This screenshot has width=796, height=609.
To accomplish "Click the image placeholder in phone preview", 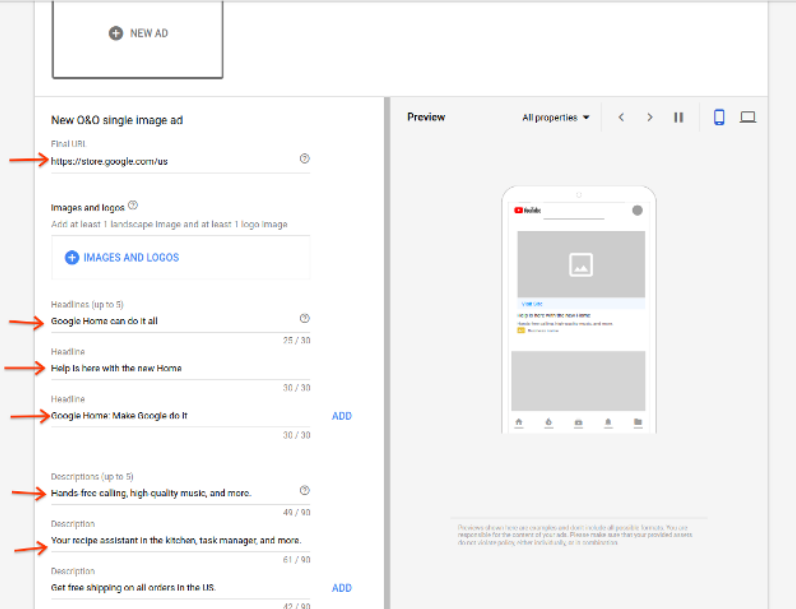I will pos(580,264).
